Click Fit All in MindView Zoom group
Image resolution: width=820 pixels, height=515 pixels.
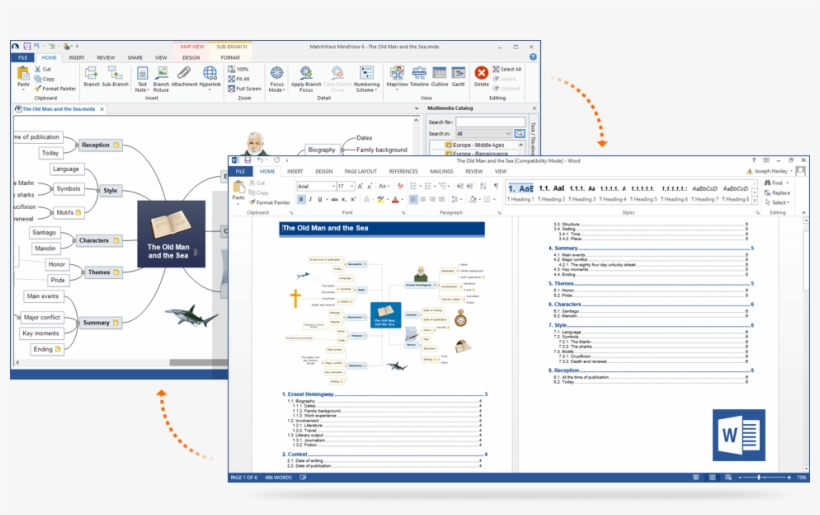pos(239,79)
